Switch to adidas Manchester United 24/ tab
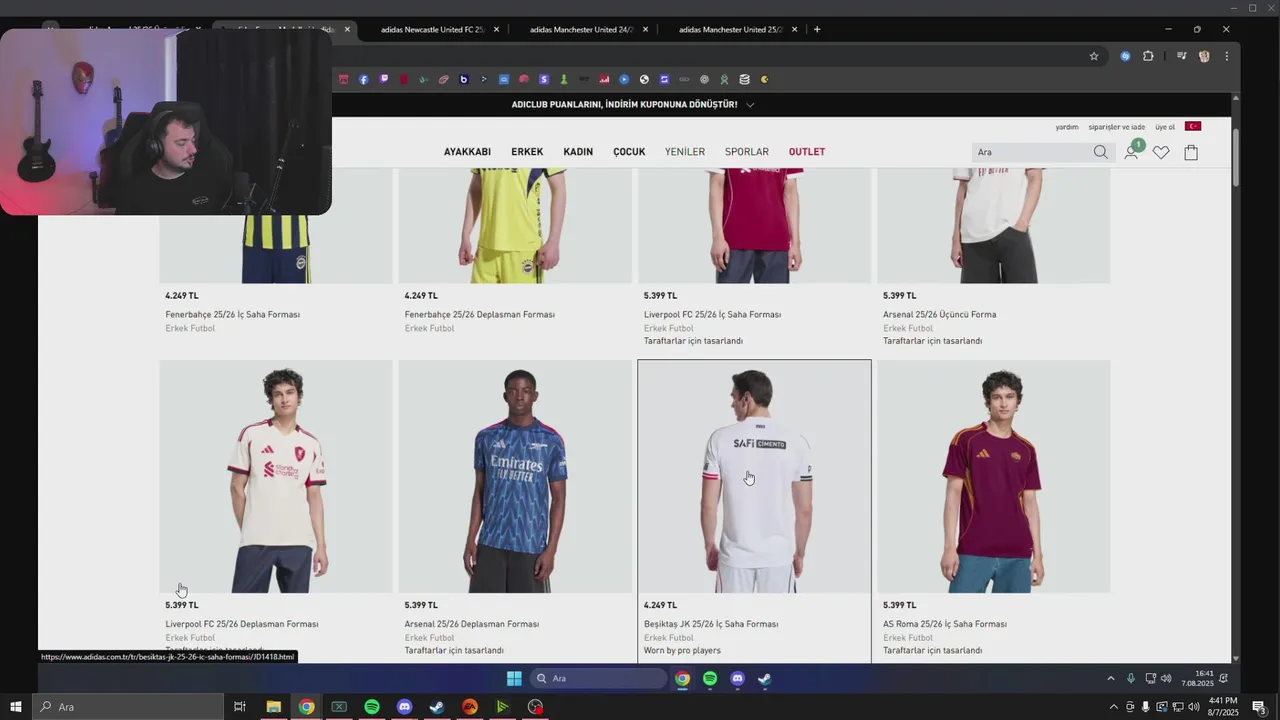 582,29
